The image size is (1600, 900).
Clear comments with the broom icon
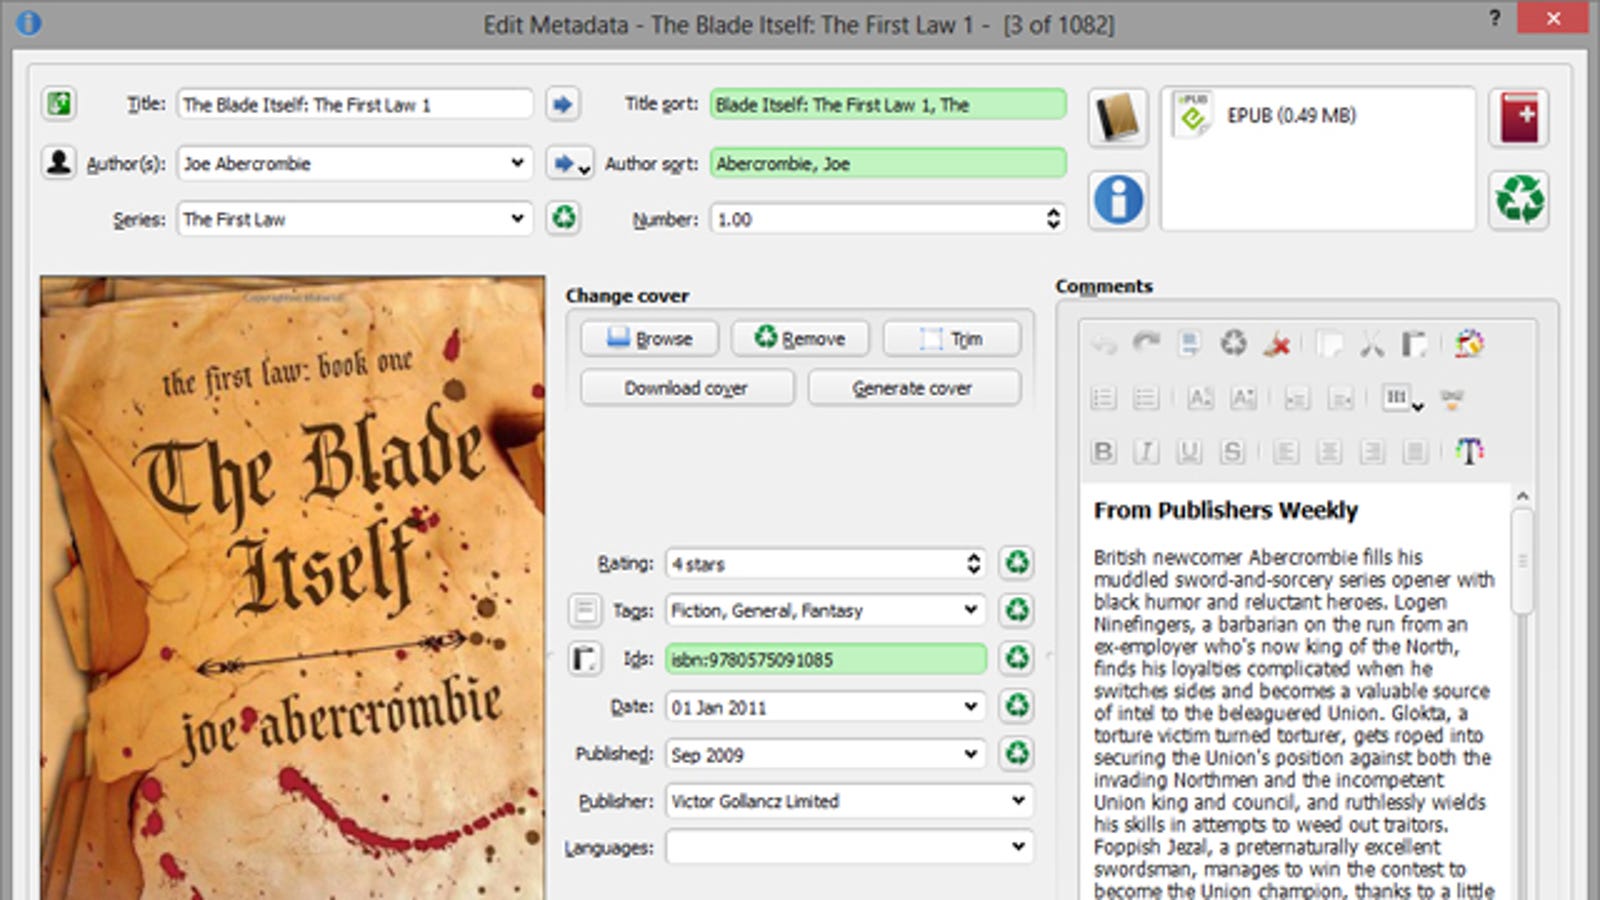pos(1276,344)
